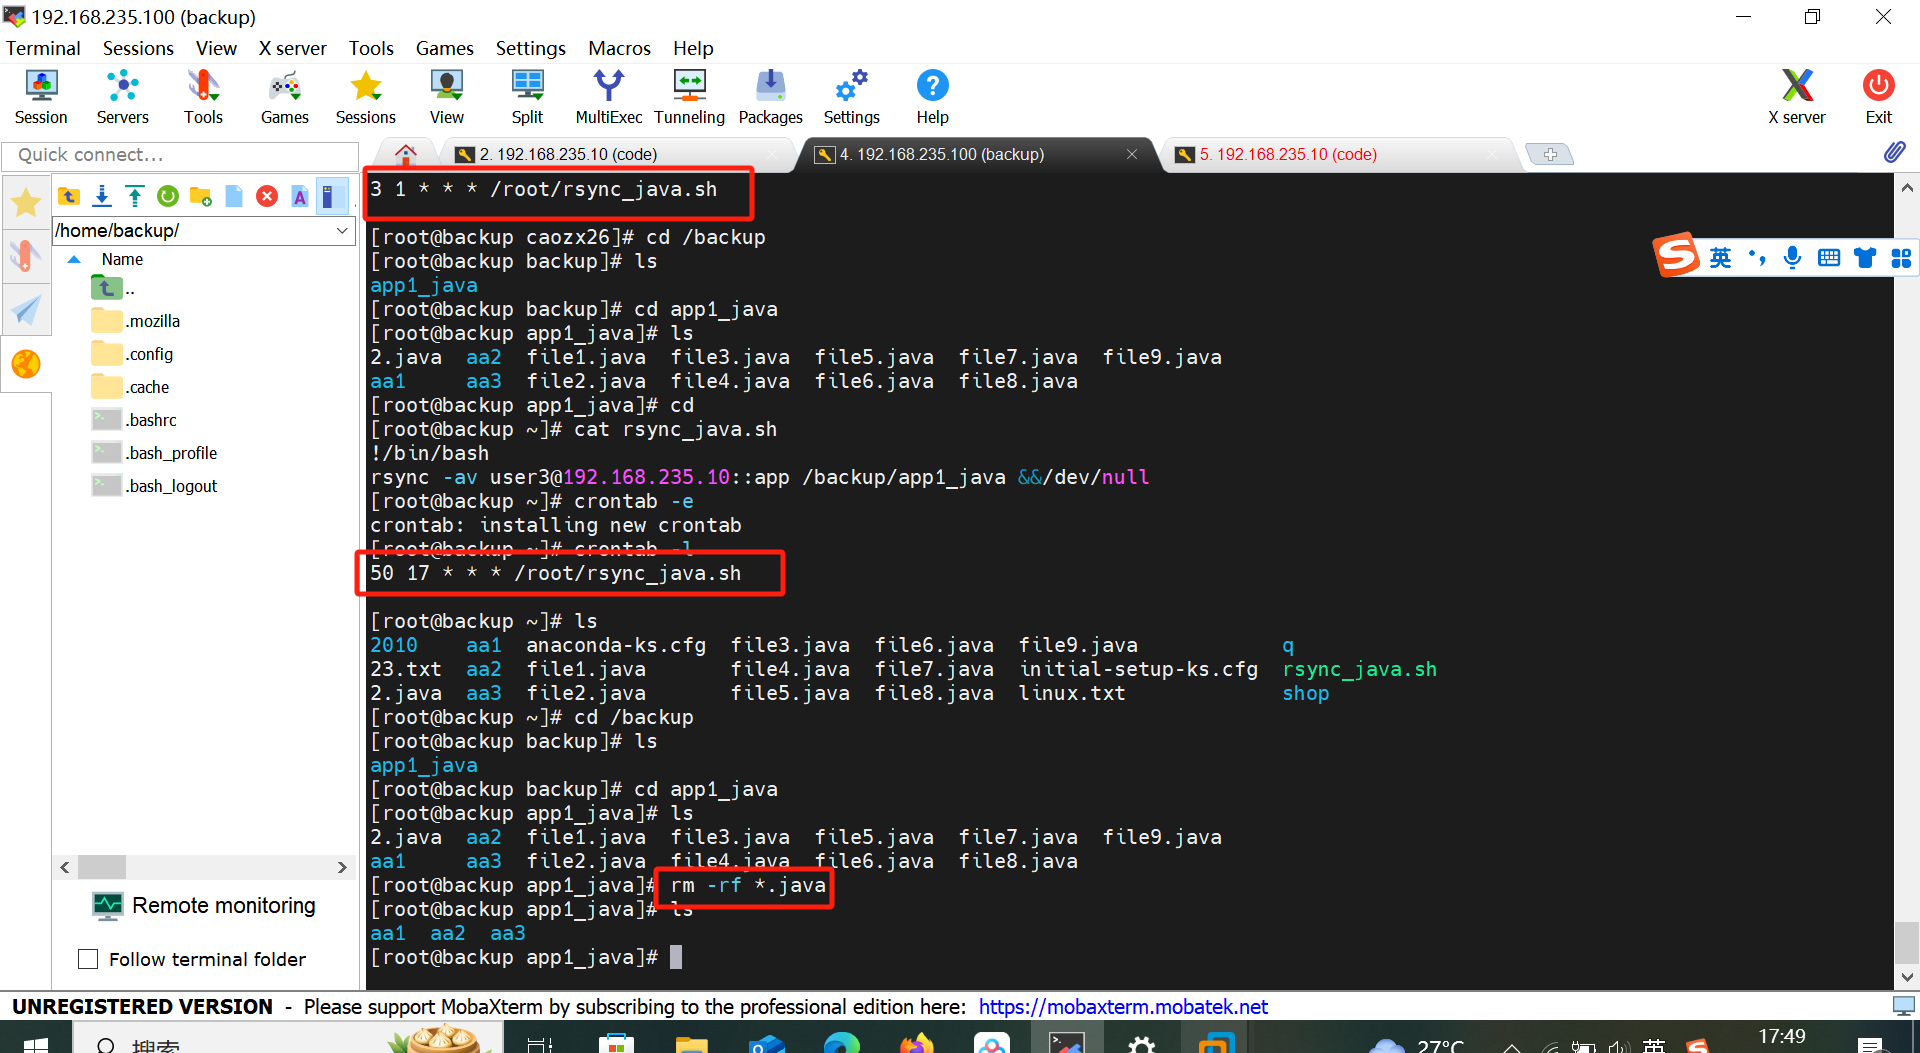Open the Settings gear toolbar icon
This screenshot has height=1053, width=1920.
[852, 97]
